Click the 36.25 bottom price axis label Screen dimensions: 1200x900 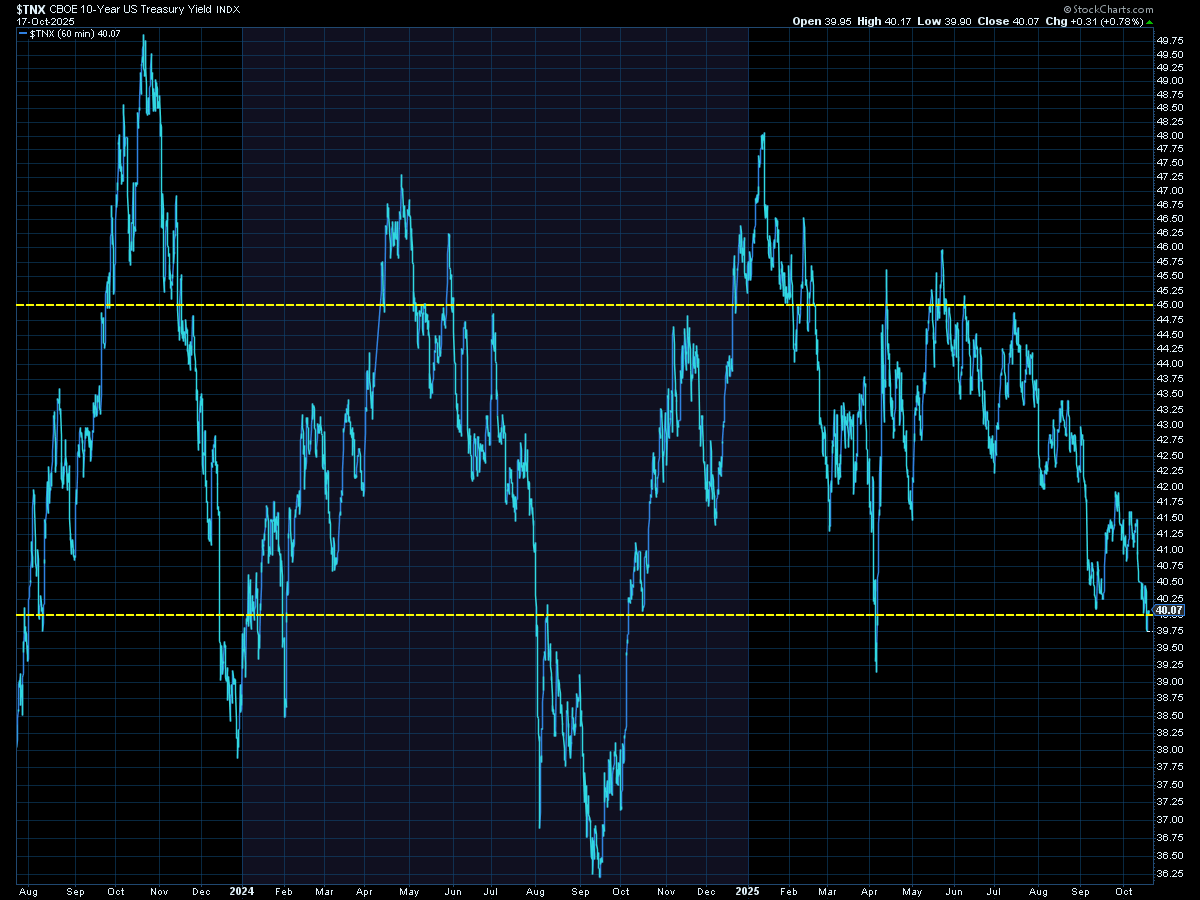pyautogui.click(x=1170, y=873)
